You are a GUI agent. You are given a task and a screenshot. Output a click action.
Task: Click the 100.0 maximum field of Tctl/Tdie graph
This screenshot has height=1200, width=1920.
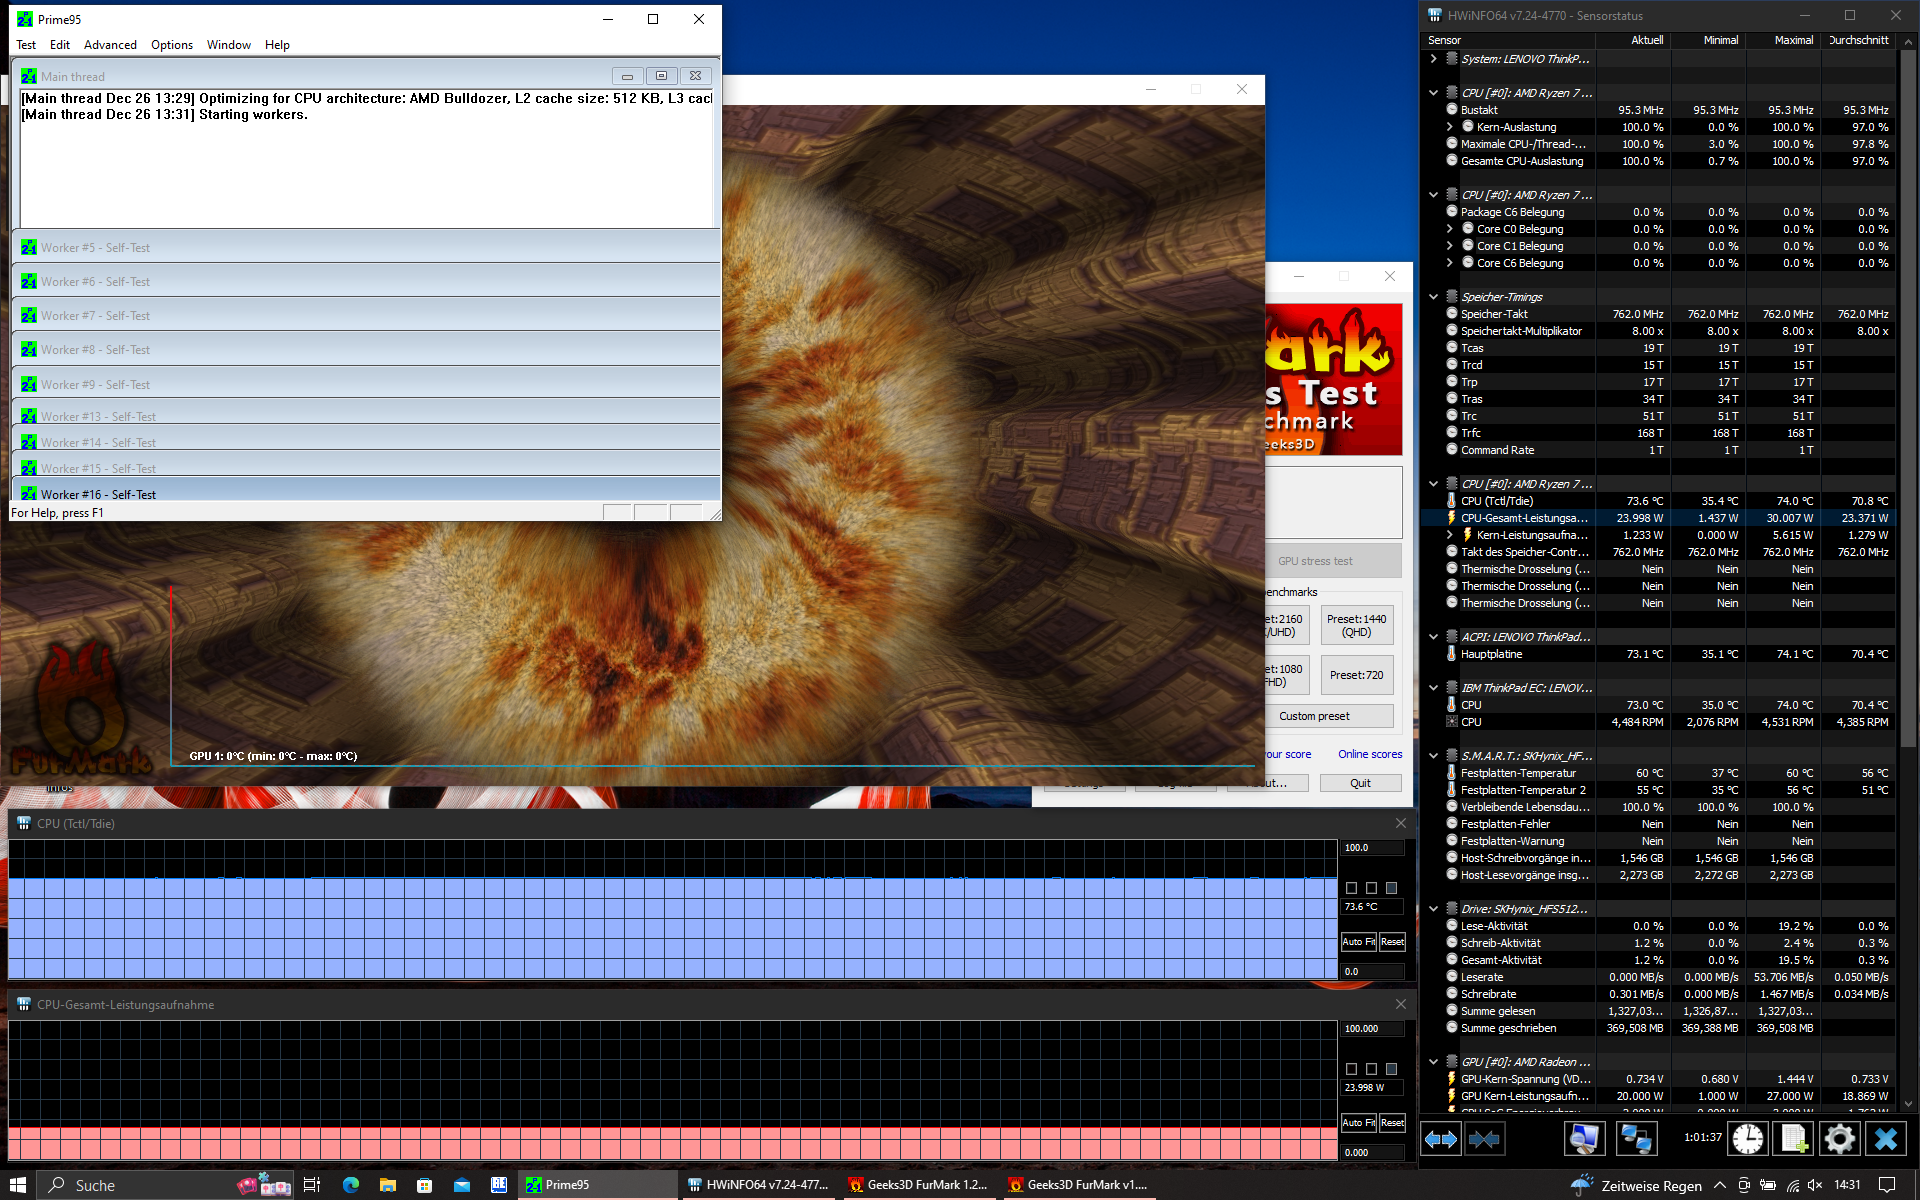click(1371, 848)
